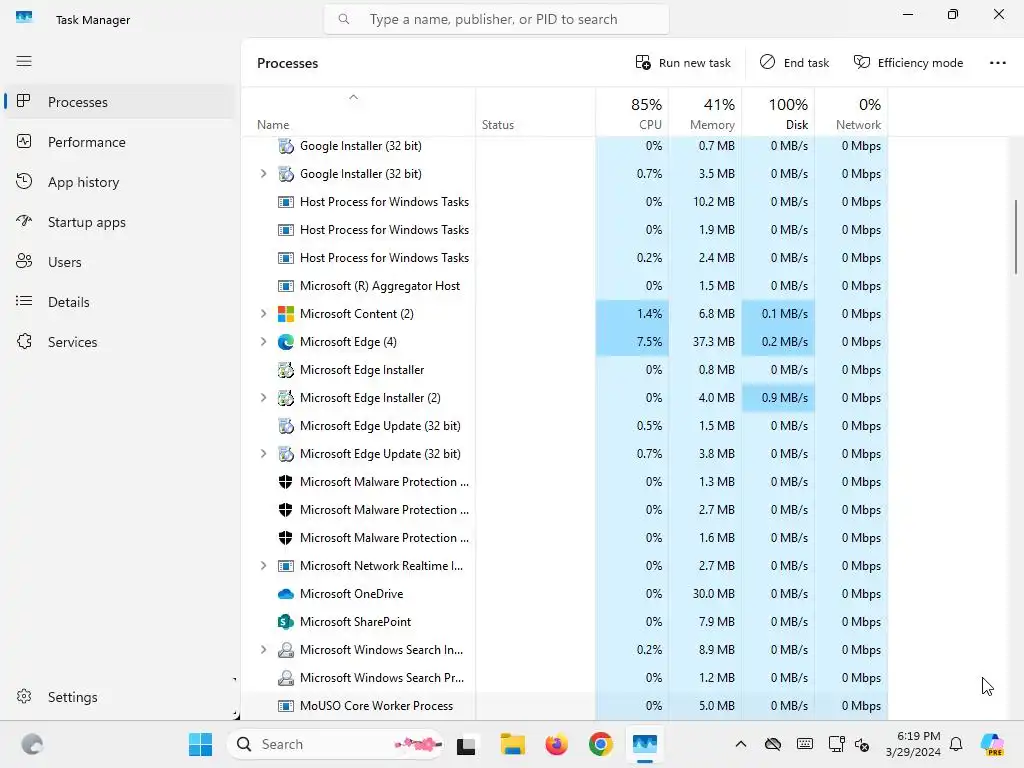The image size is (1024, 768).
Task: Click Run new task button
Action: [x=682, y=63]
